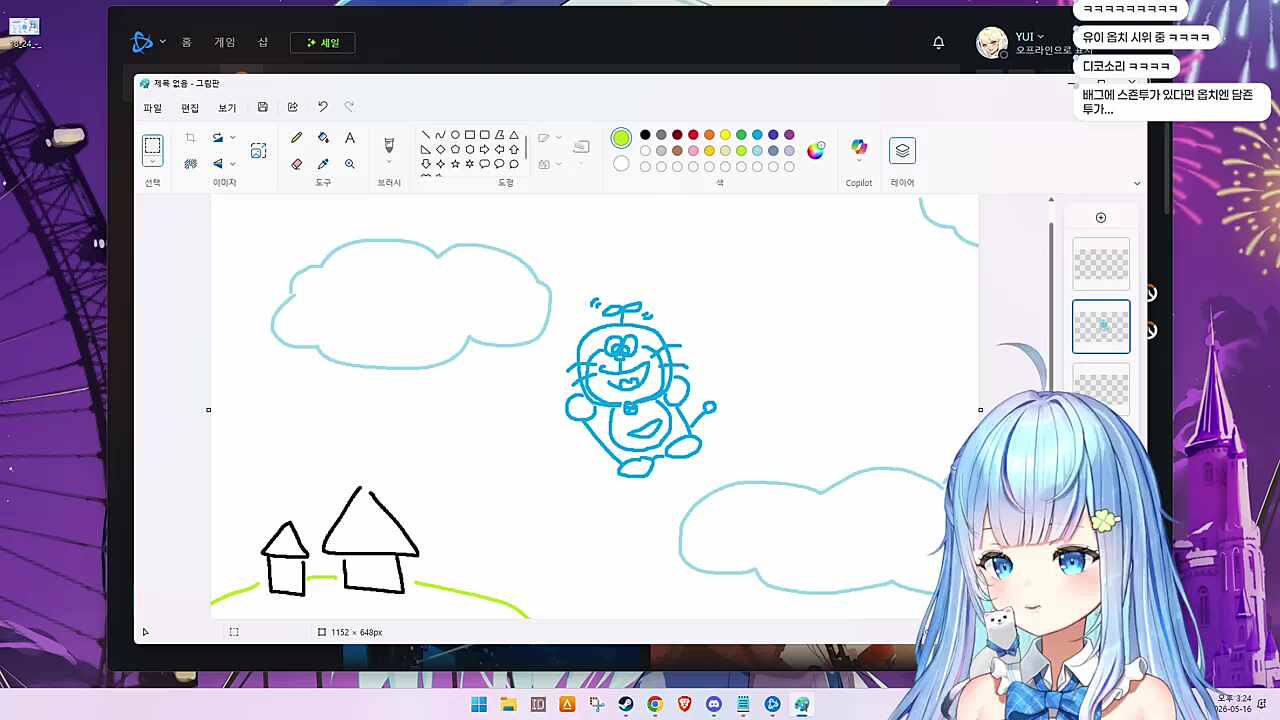Screen dimensions: 1280x720
Task: Open the Brushes dropdown
Action: tap(389, 161)
